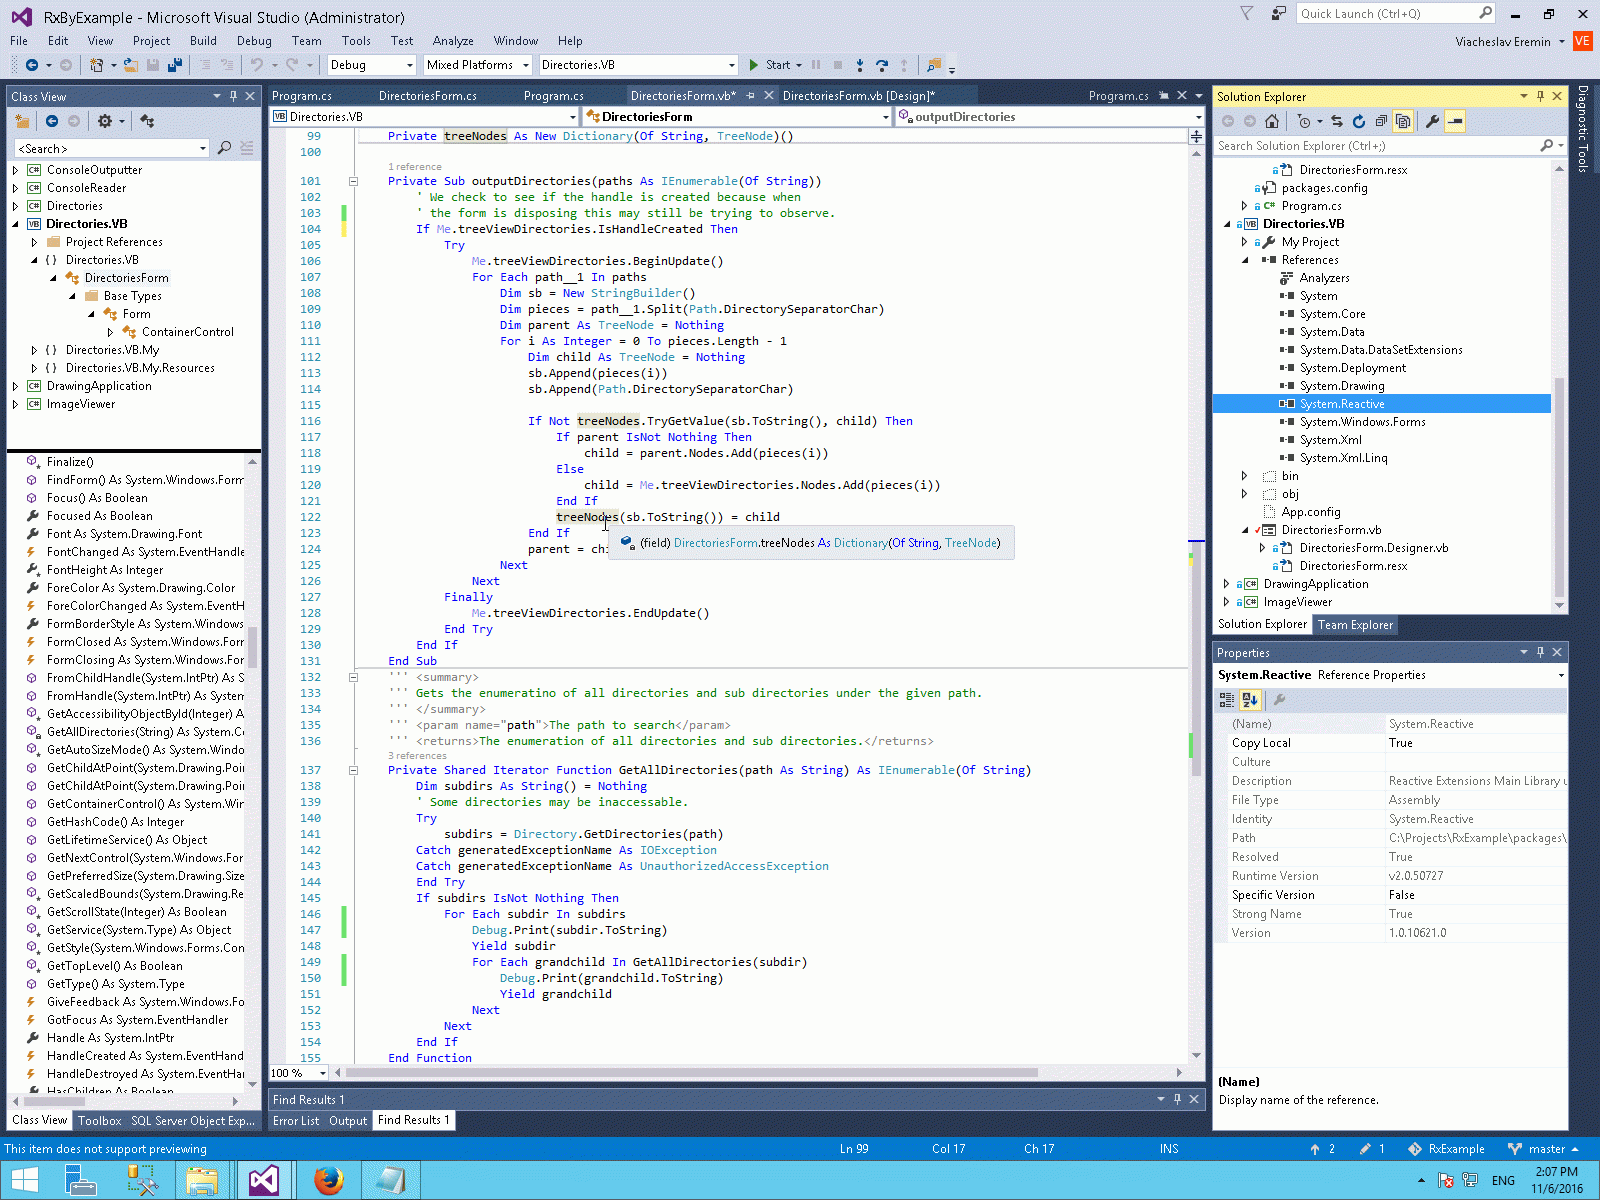Switch Properties to Categorized view
The height and width of the screenshot is (1200, 1600).
1227,700
